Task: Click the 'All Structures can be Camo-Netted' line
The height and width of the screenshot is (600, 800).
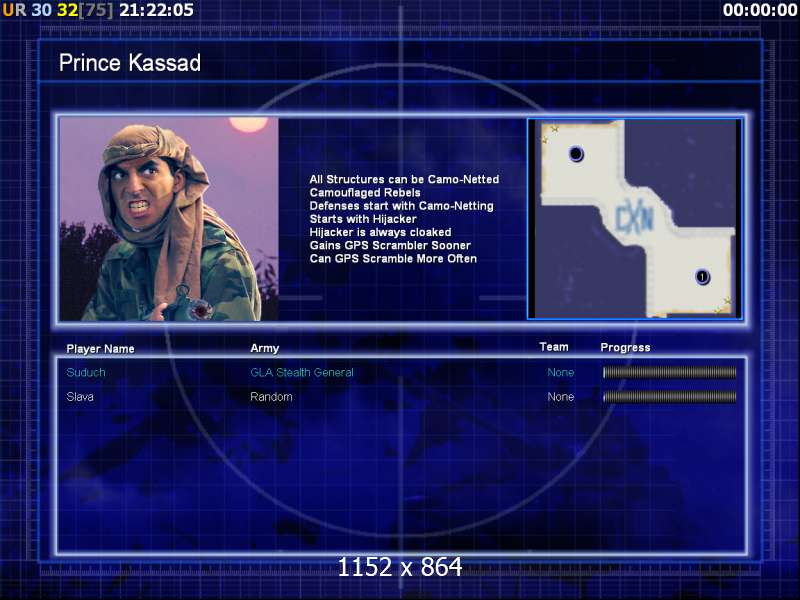Action: pyautogui.click(x=405, y=180)
